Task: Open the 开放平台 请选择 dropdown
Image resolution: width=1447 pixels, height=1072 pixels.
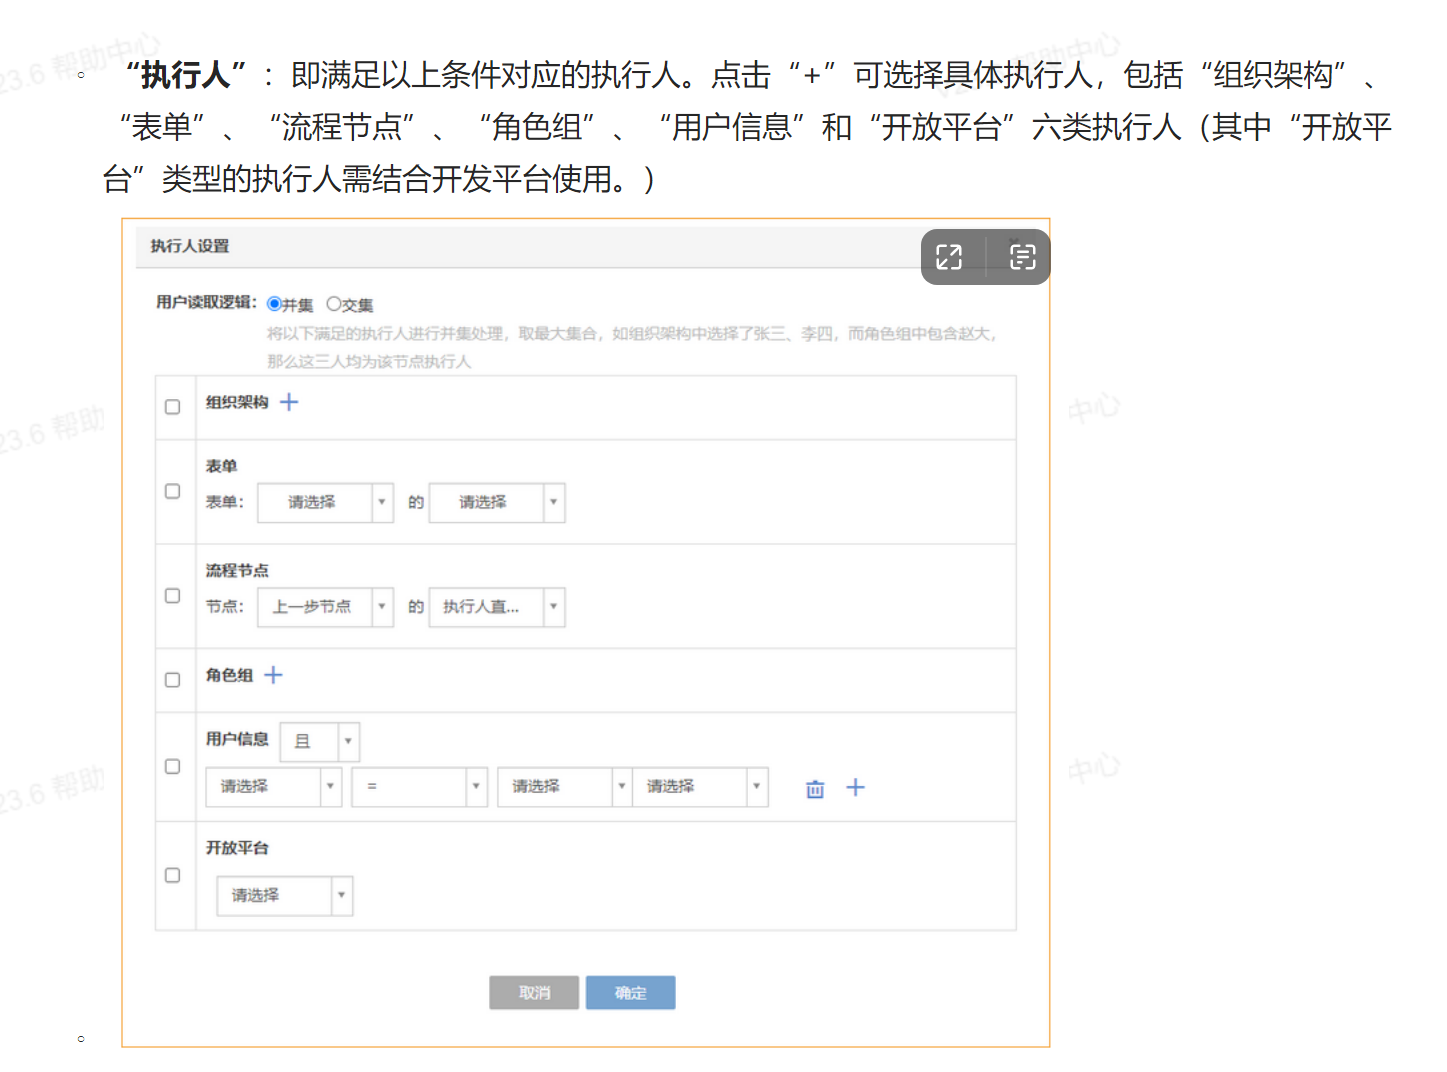Action: click(x=284, y=896)
